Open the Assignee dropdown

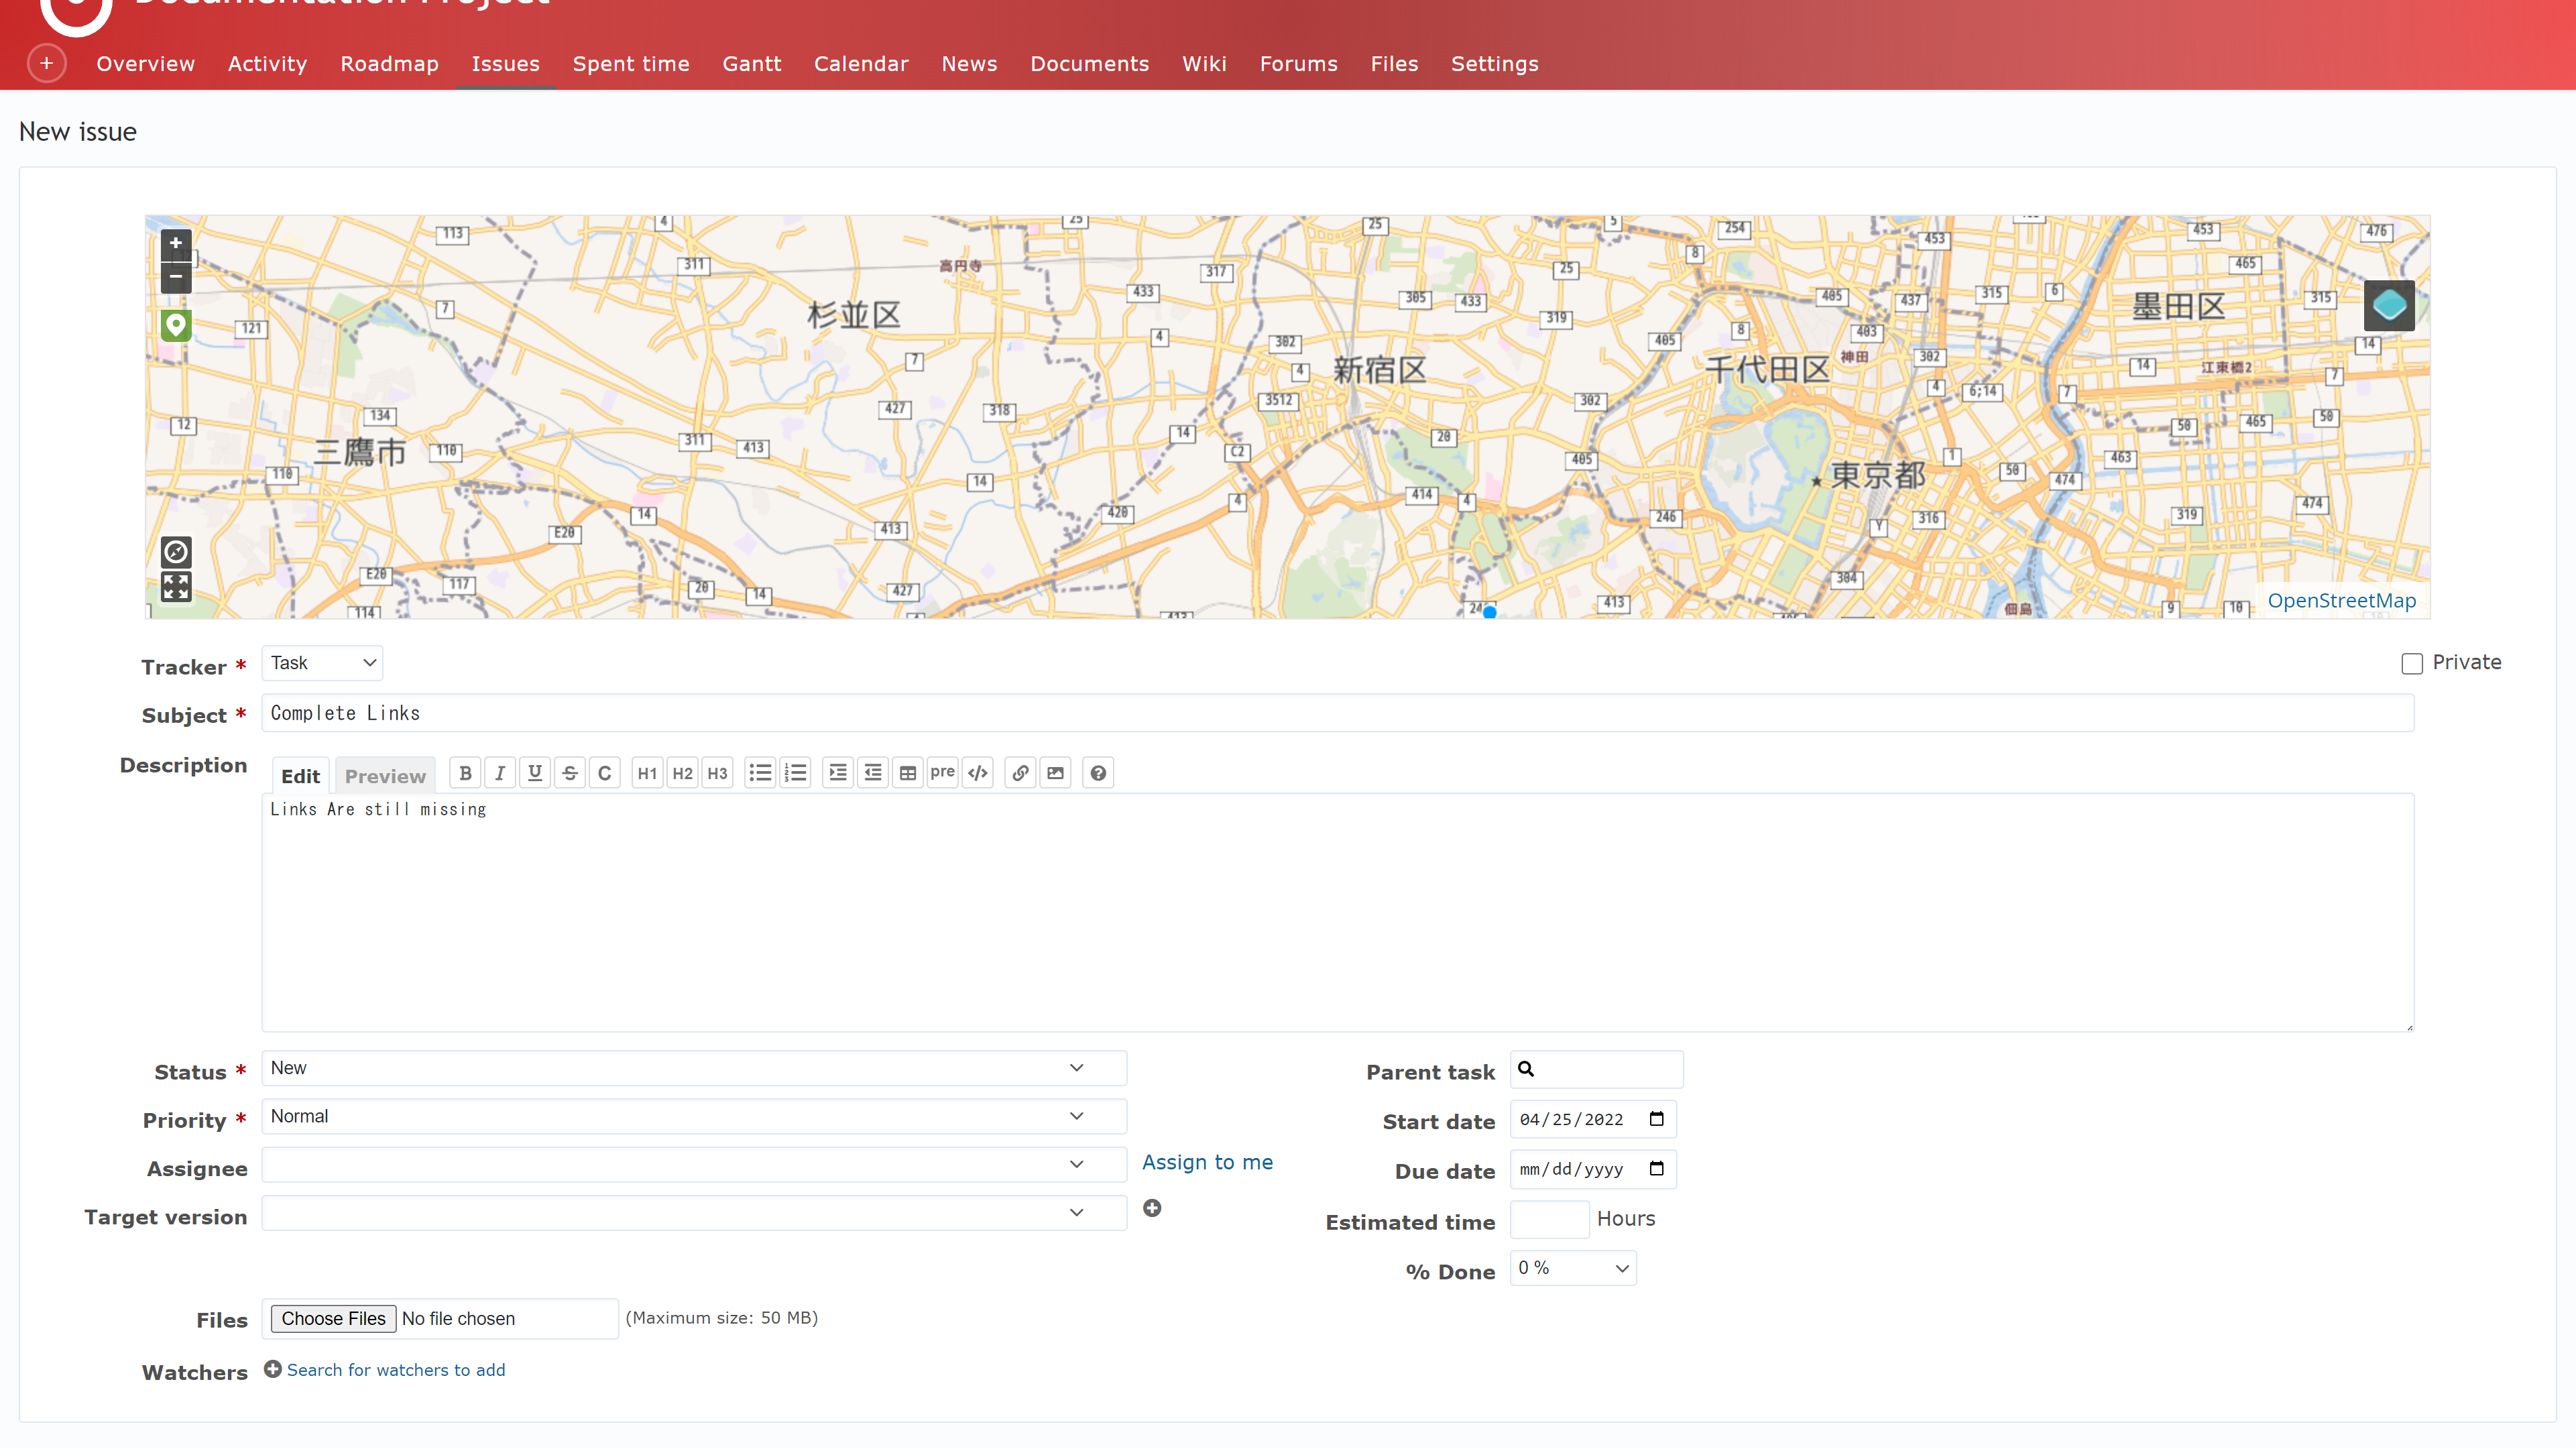pyautogui.click(x=694, y=1164)
